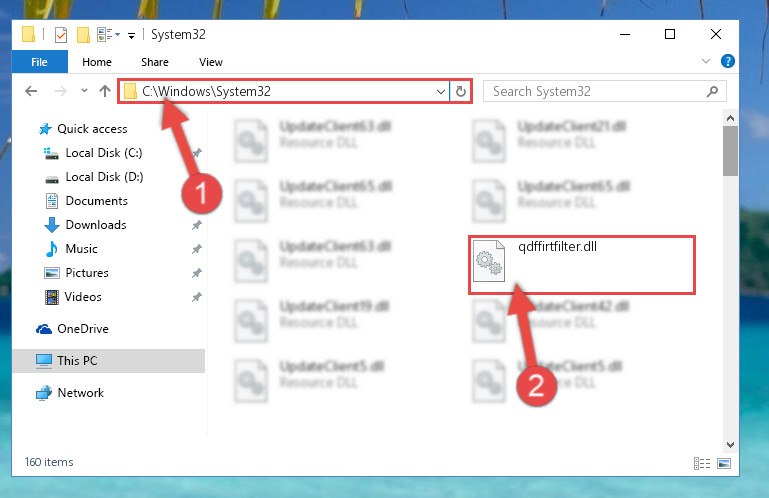
Task: Click the Back navigation arrow
Action: pyautogui.click(x=31, y=91)
